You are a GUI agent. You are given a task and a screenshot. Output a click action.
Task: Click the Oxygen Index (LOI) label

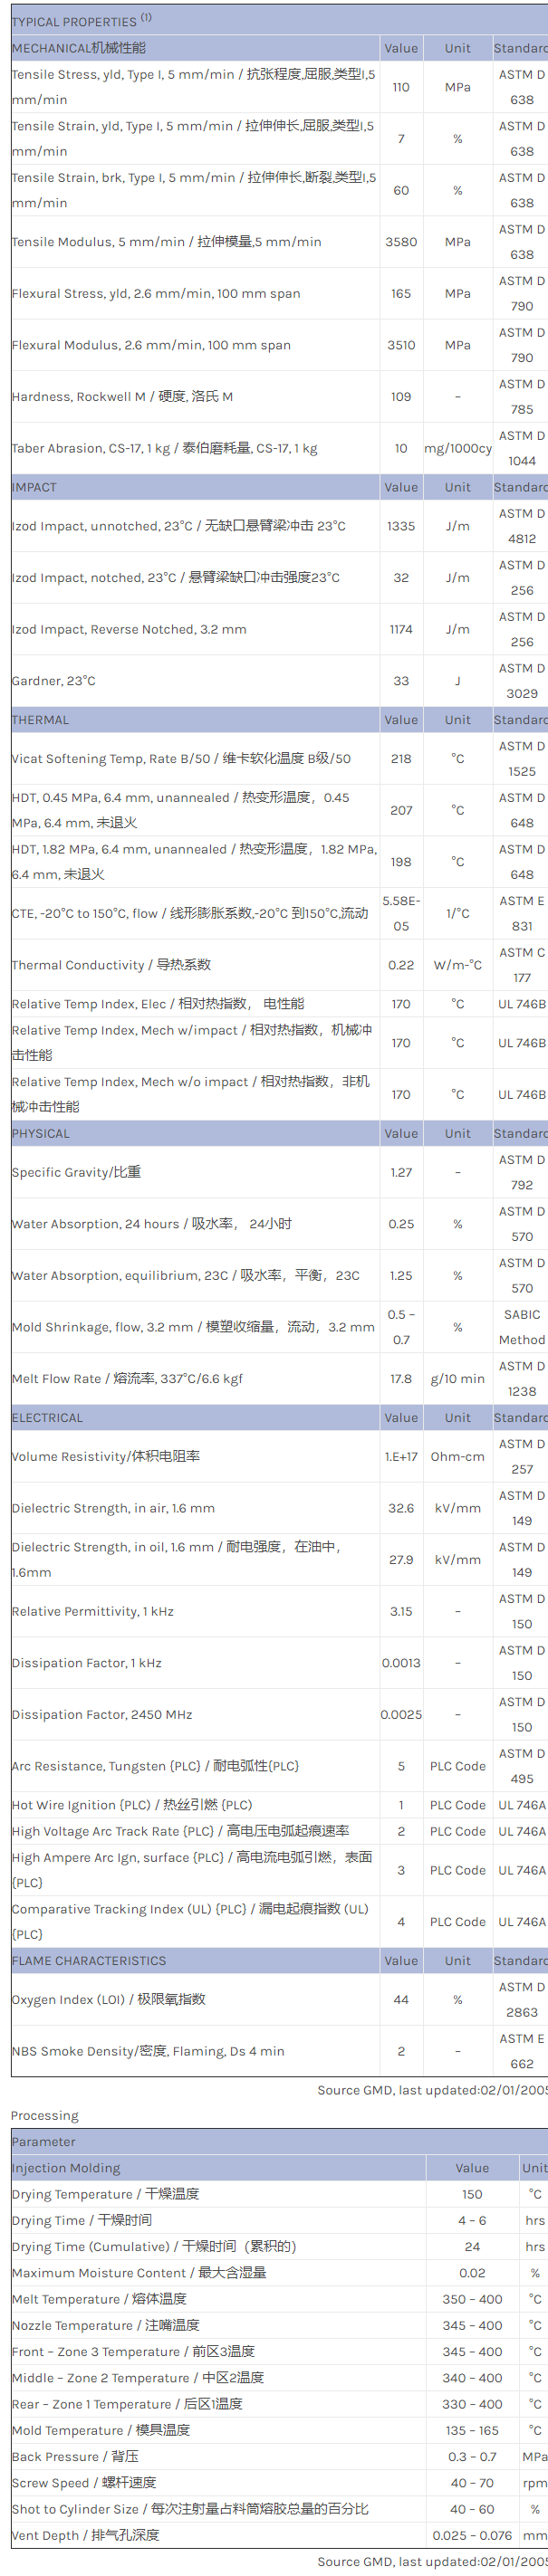(108, 1999)
